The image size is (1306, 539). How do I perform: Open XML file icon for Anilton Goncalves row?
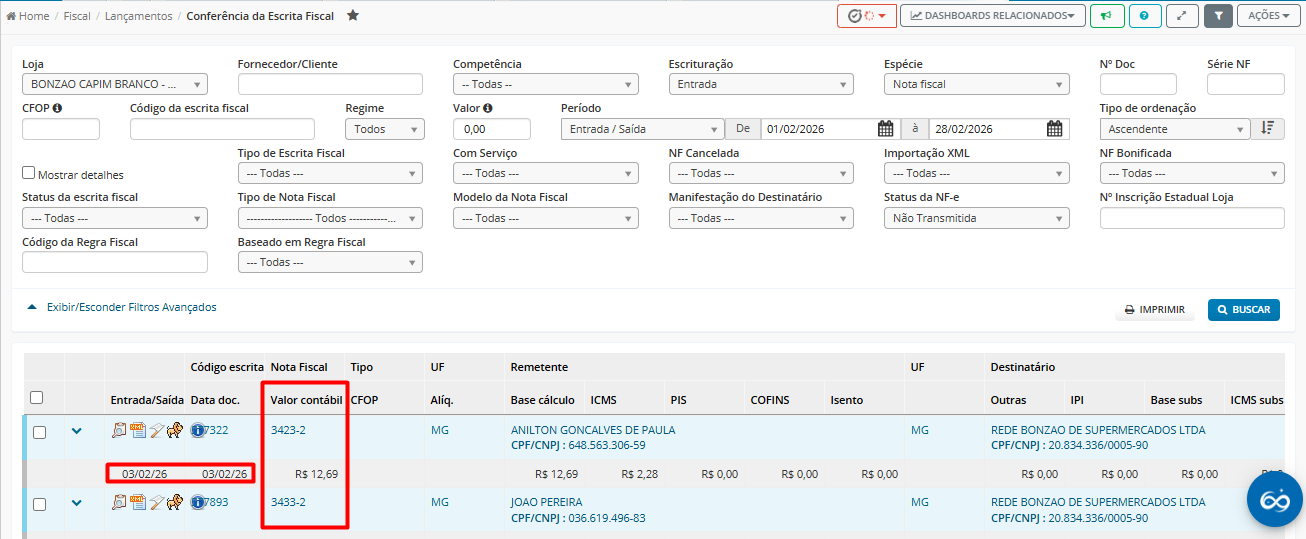pos(137,431)
